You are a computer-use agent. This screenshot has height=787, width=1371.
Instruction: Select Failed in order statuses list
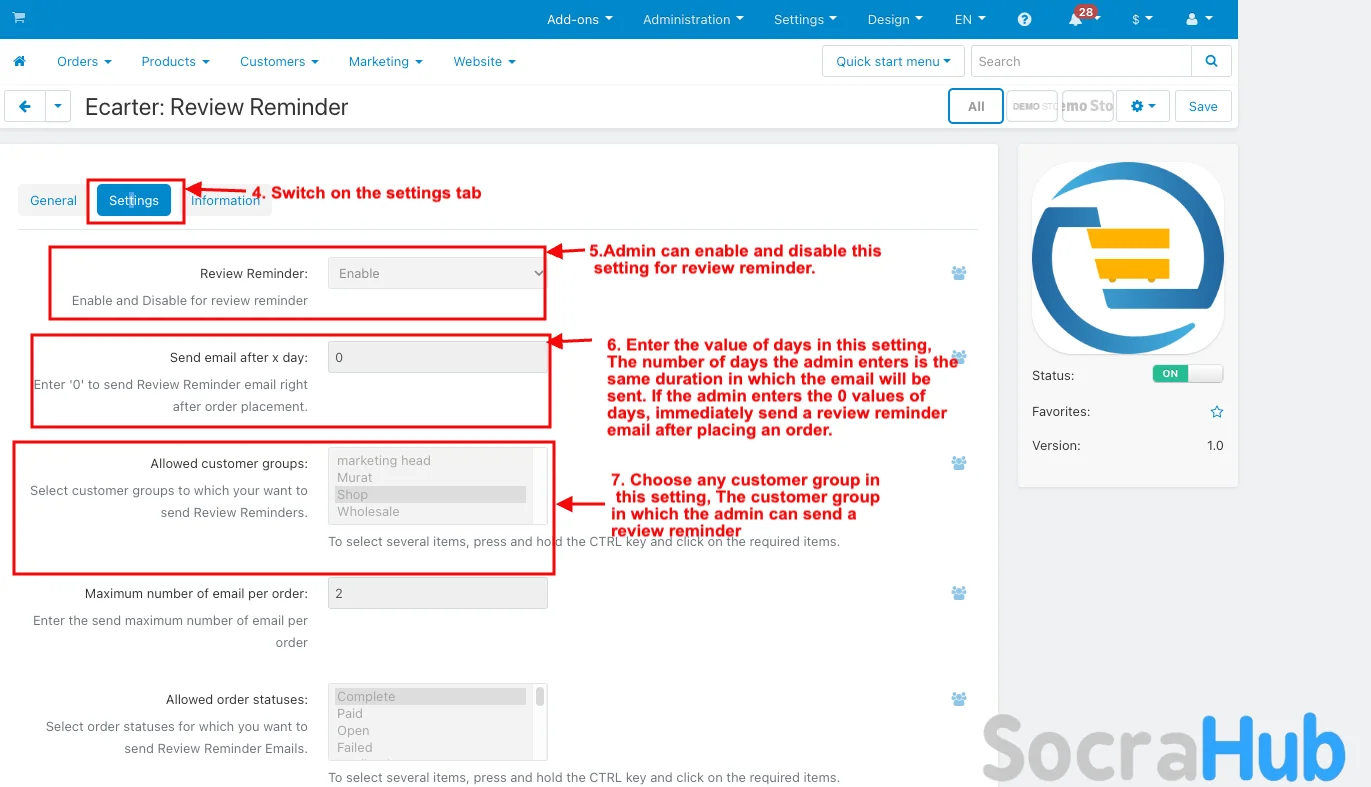[x=430, y=748]
